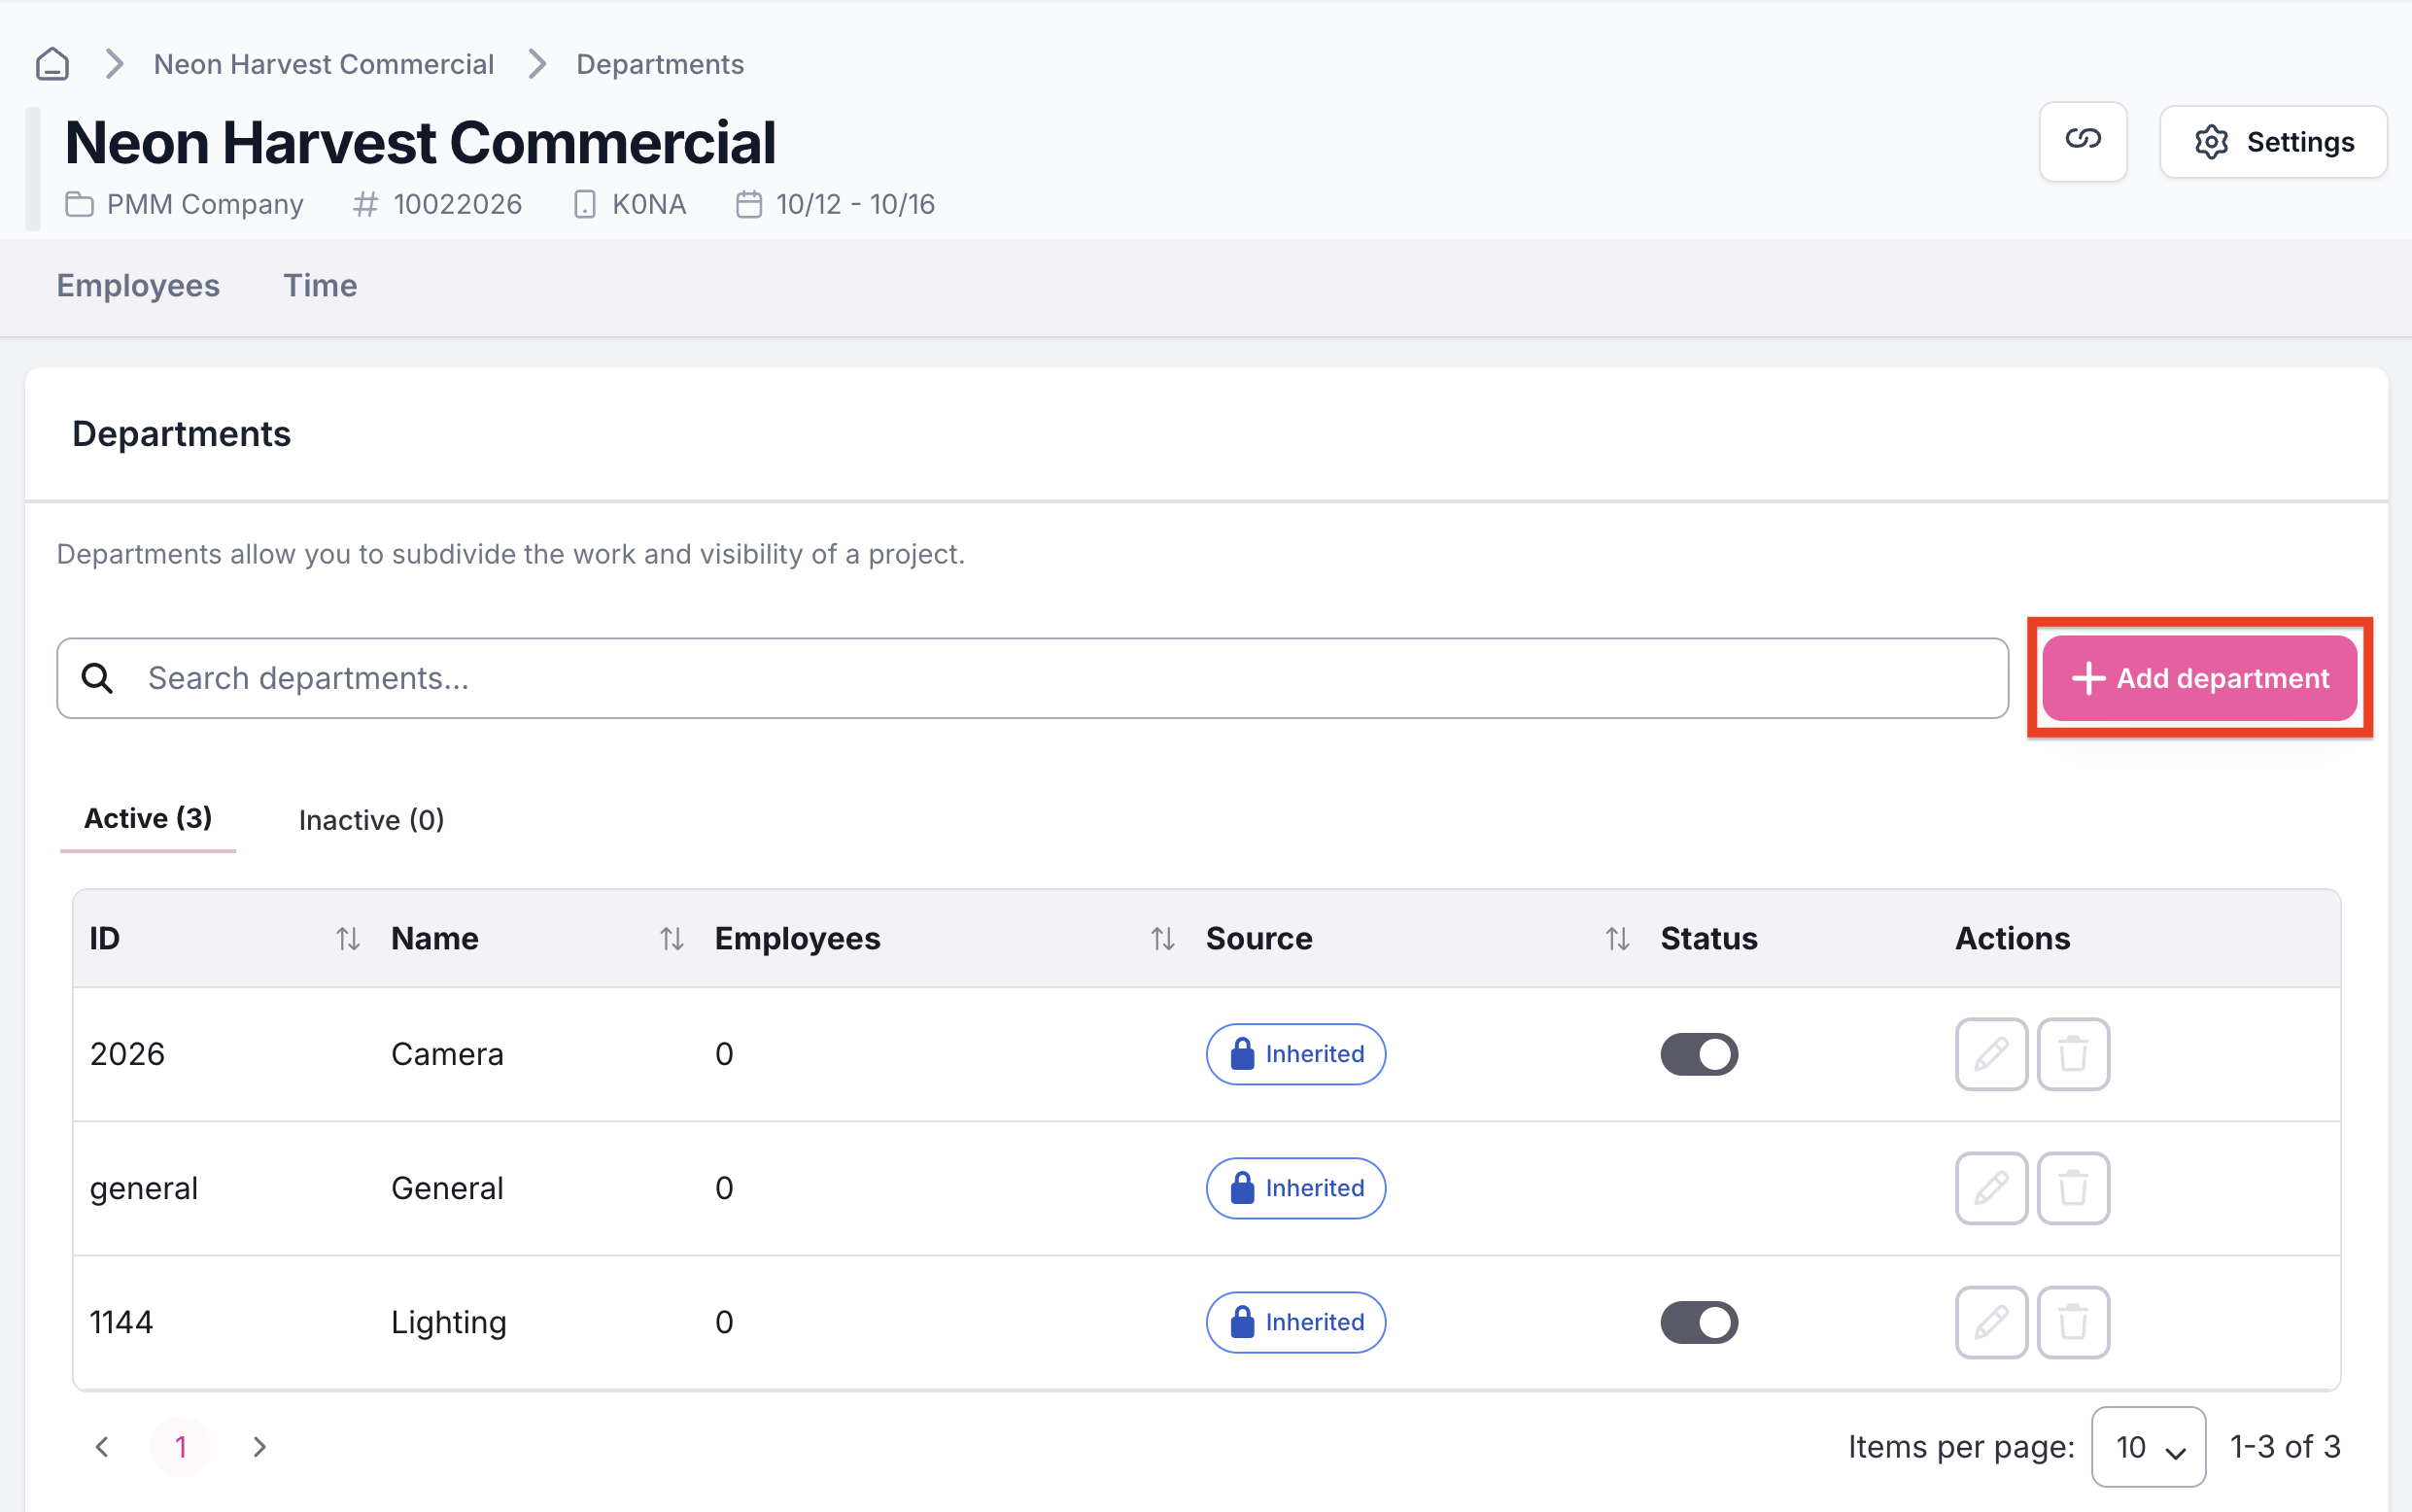
Task: Open the Settings button
Action: (2273, 142)
